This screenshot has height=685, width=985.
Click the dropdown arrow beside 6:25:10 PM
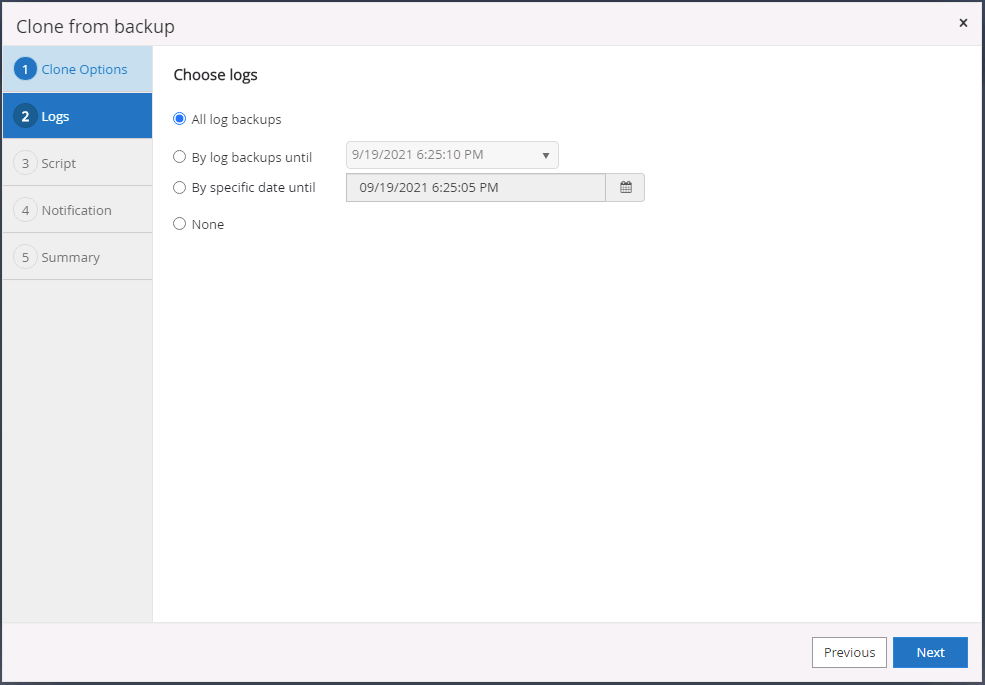546,156
